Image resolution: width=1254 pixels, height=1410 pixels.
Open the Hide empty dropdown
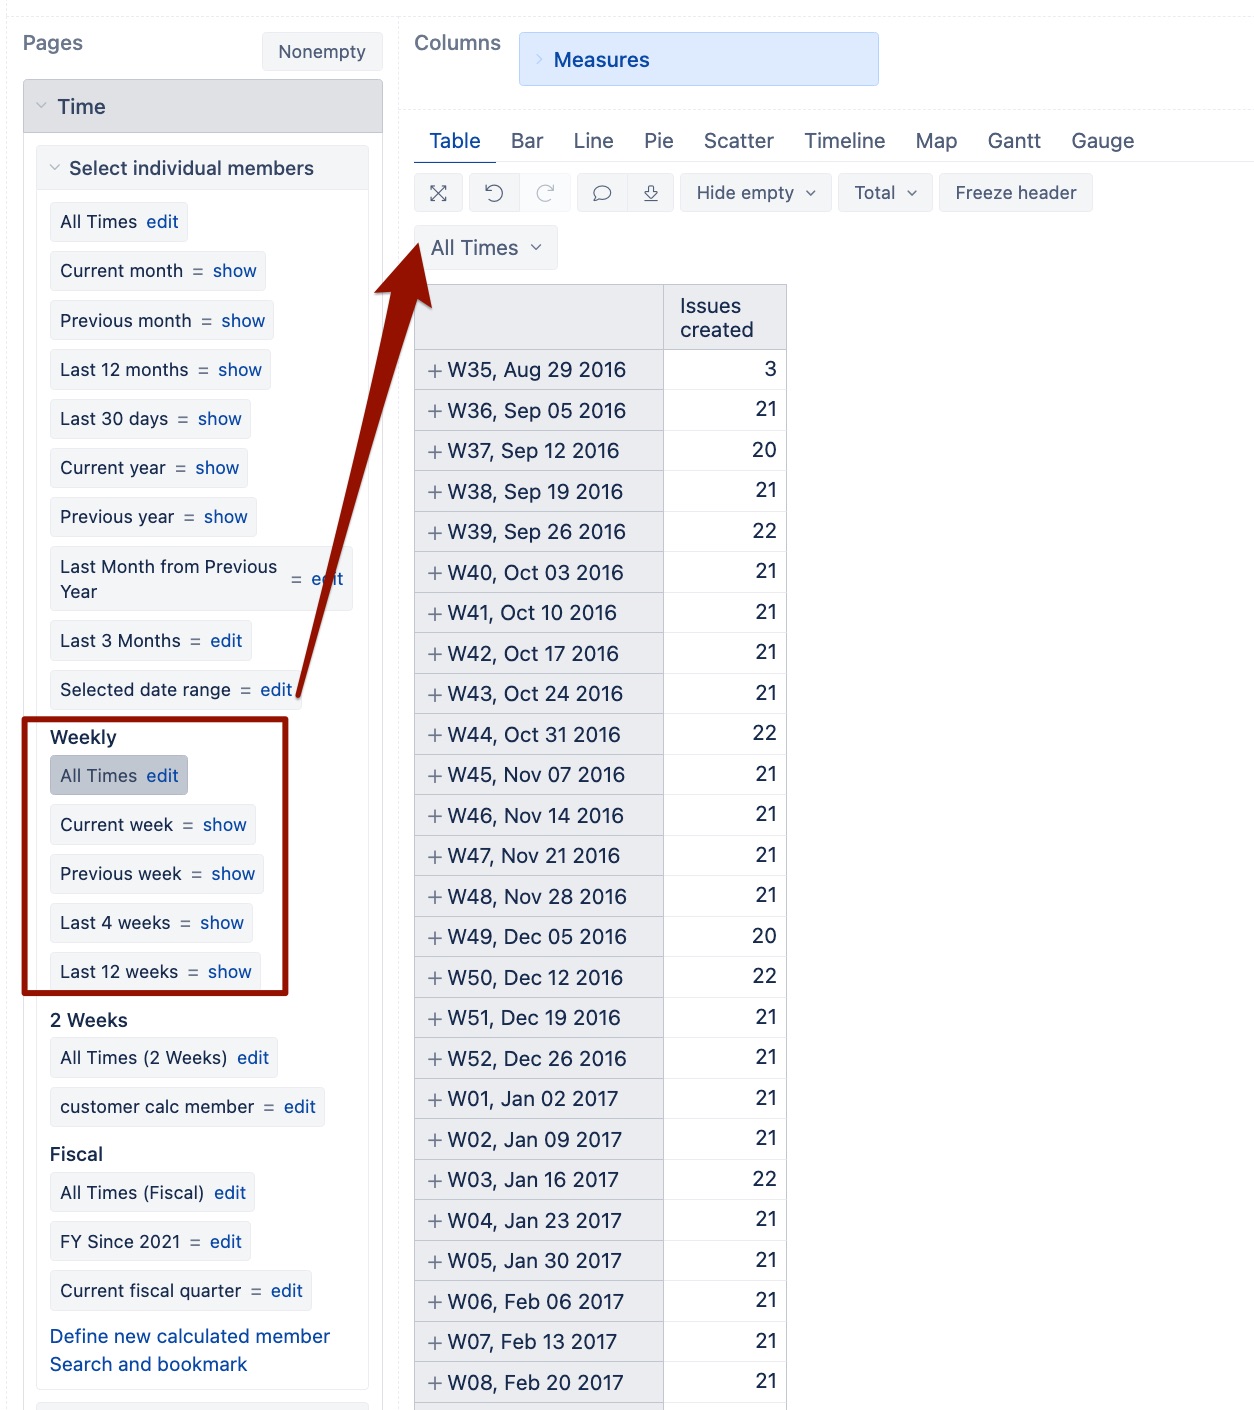click(x=756, y=193)
